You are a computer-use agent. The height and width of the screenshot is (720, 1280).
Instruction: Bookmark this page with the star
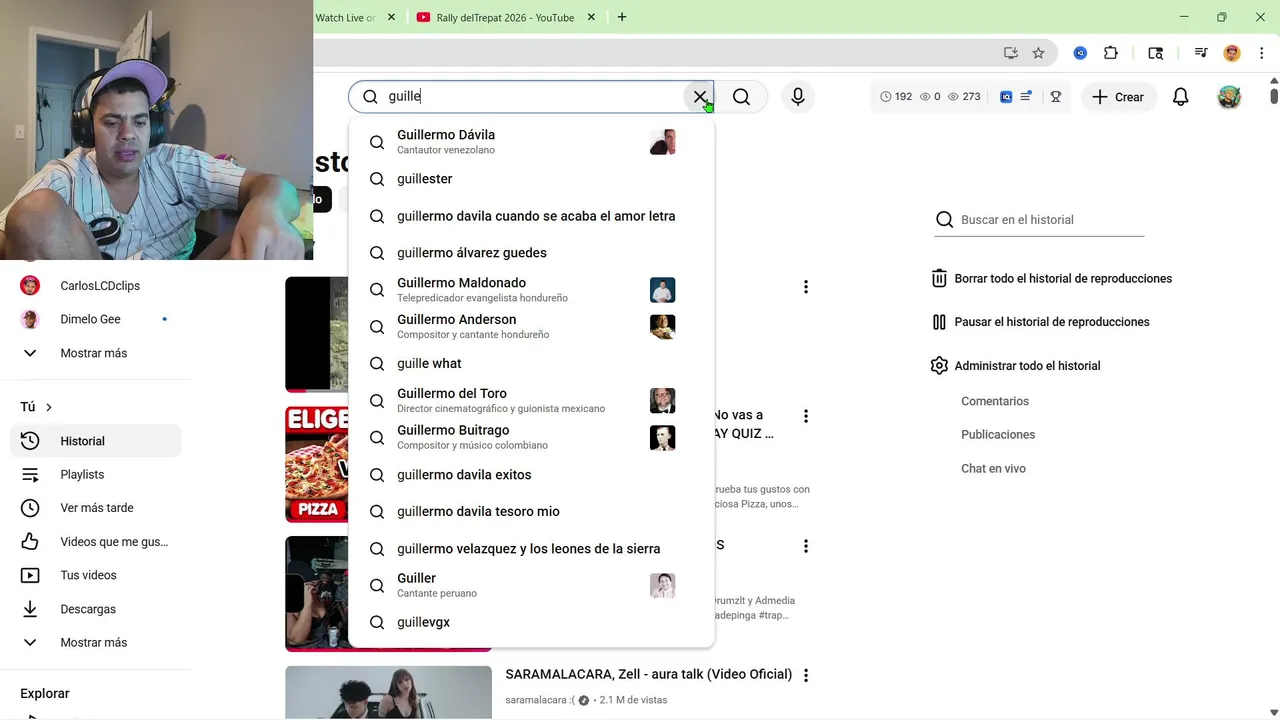(x=1038, y=53)
